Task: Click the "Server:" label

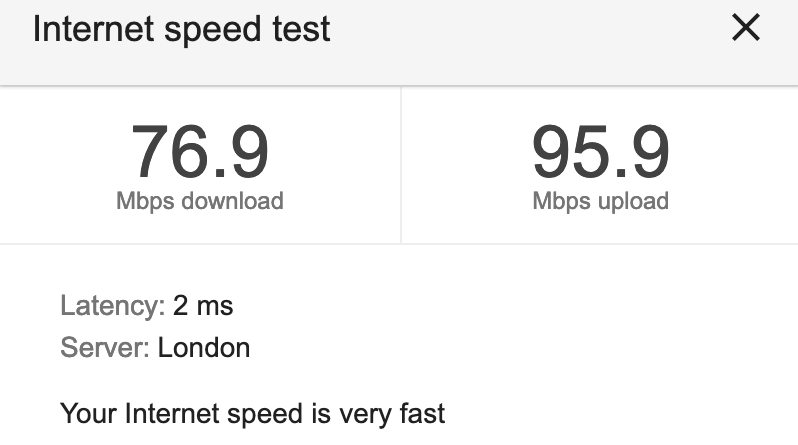Action: click(105, 348)
